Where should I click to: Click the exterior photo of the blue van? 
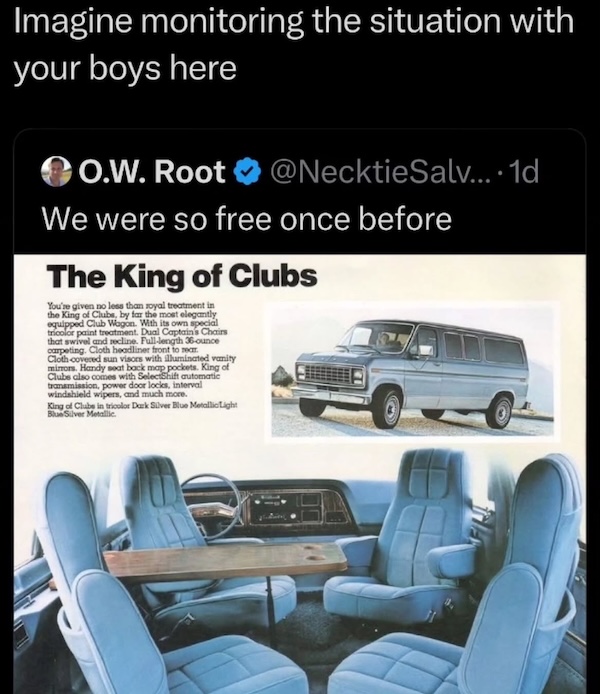415,371
